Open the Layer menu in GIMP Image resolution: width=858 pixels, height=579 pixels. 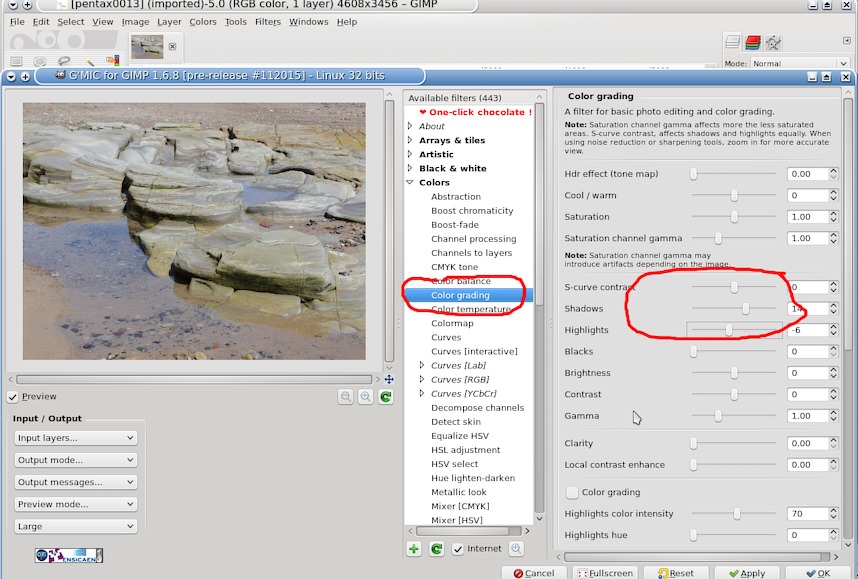pos(169,22)
